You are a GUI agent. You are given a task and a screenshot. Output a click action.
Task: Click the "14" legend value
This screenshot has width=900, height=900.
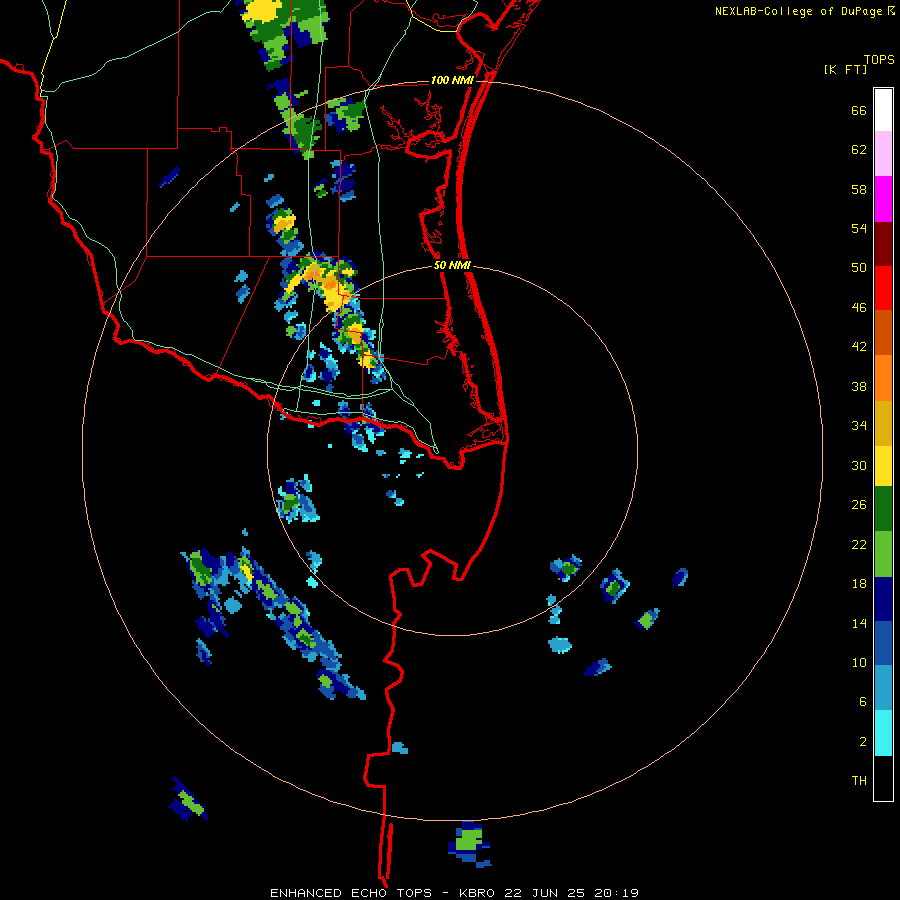point(859,624)
